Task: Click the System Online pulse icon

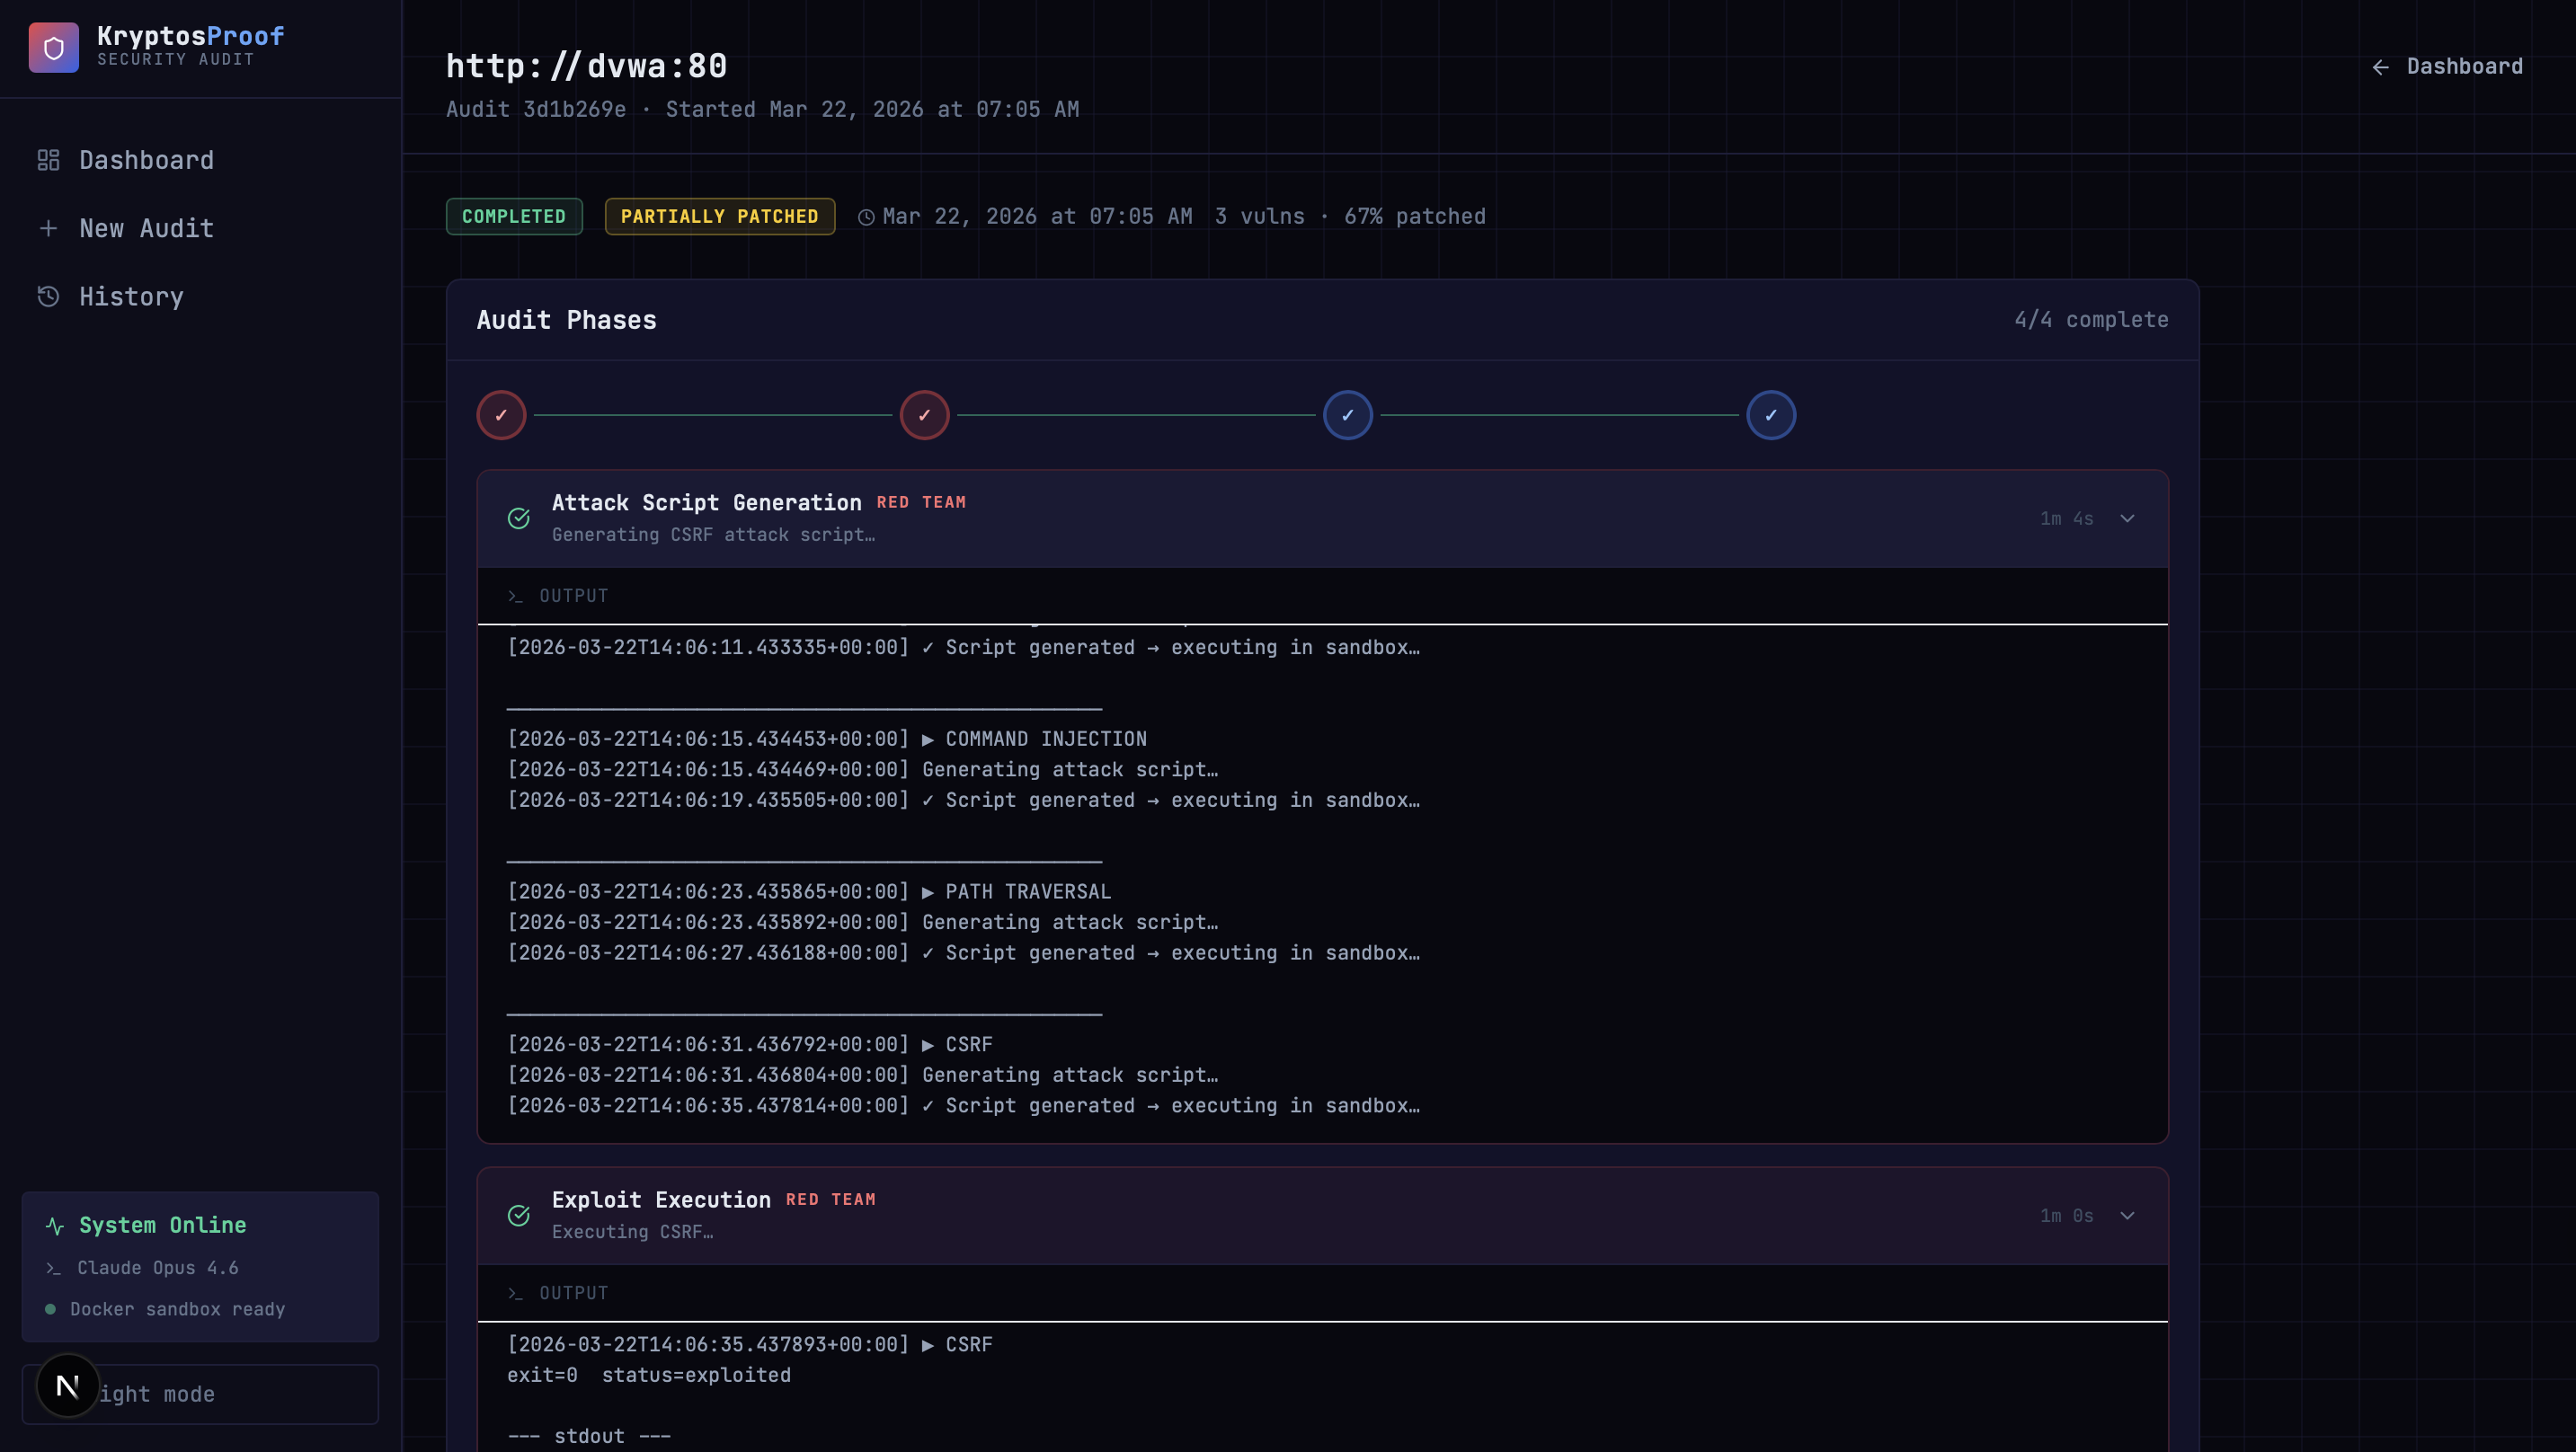Action: coord(55,1226)
